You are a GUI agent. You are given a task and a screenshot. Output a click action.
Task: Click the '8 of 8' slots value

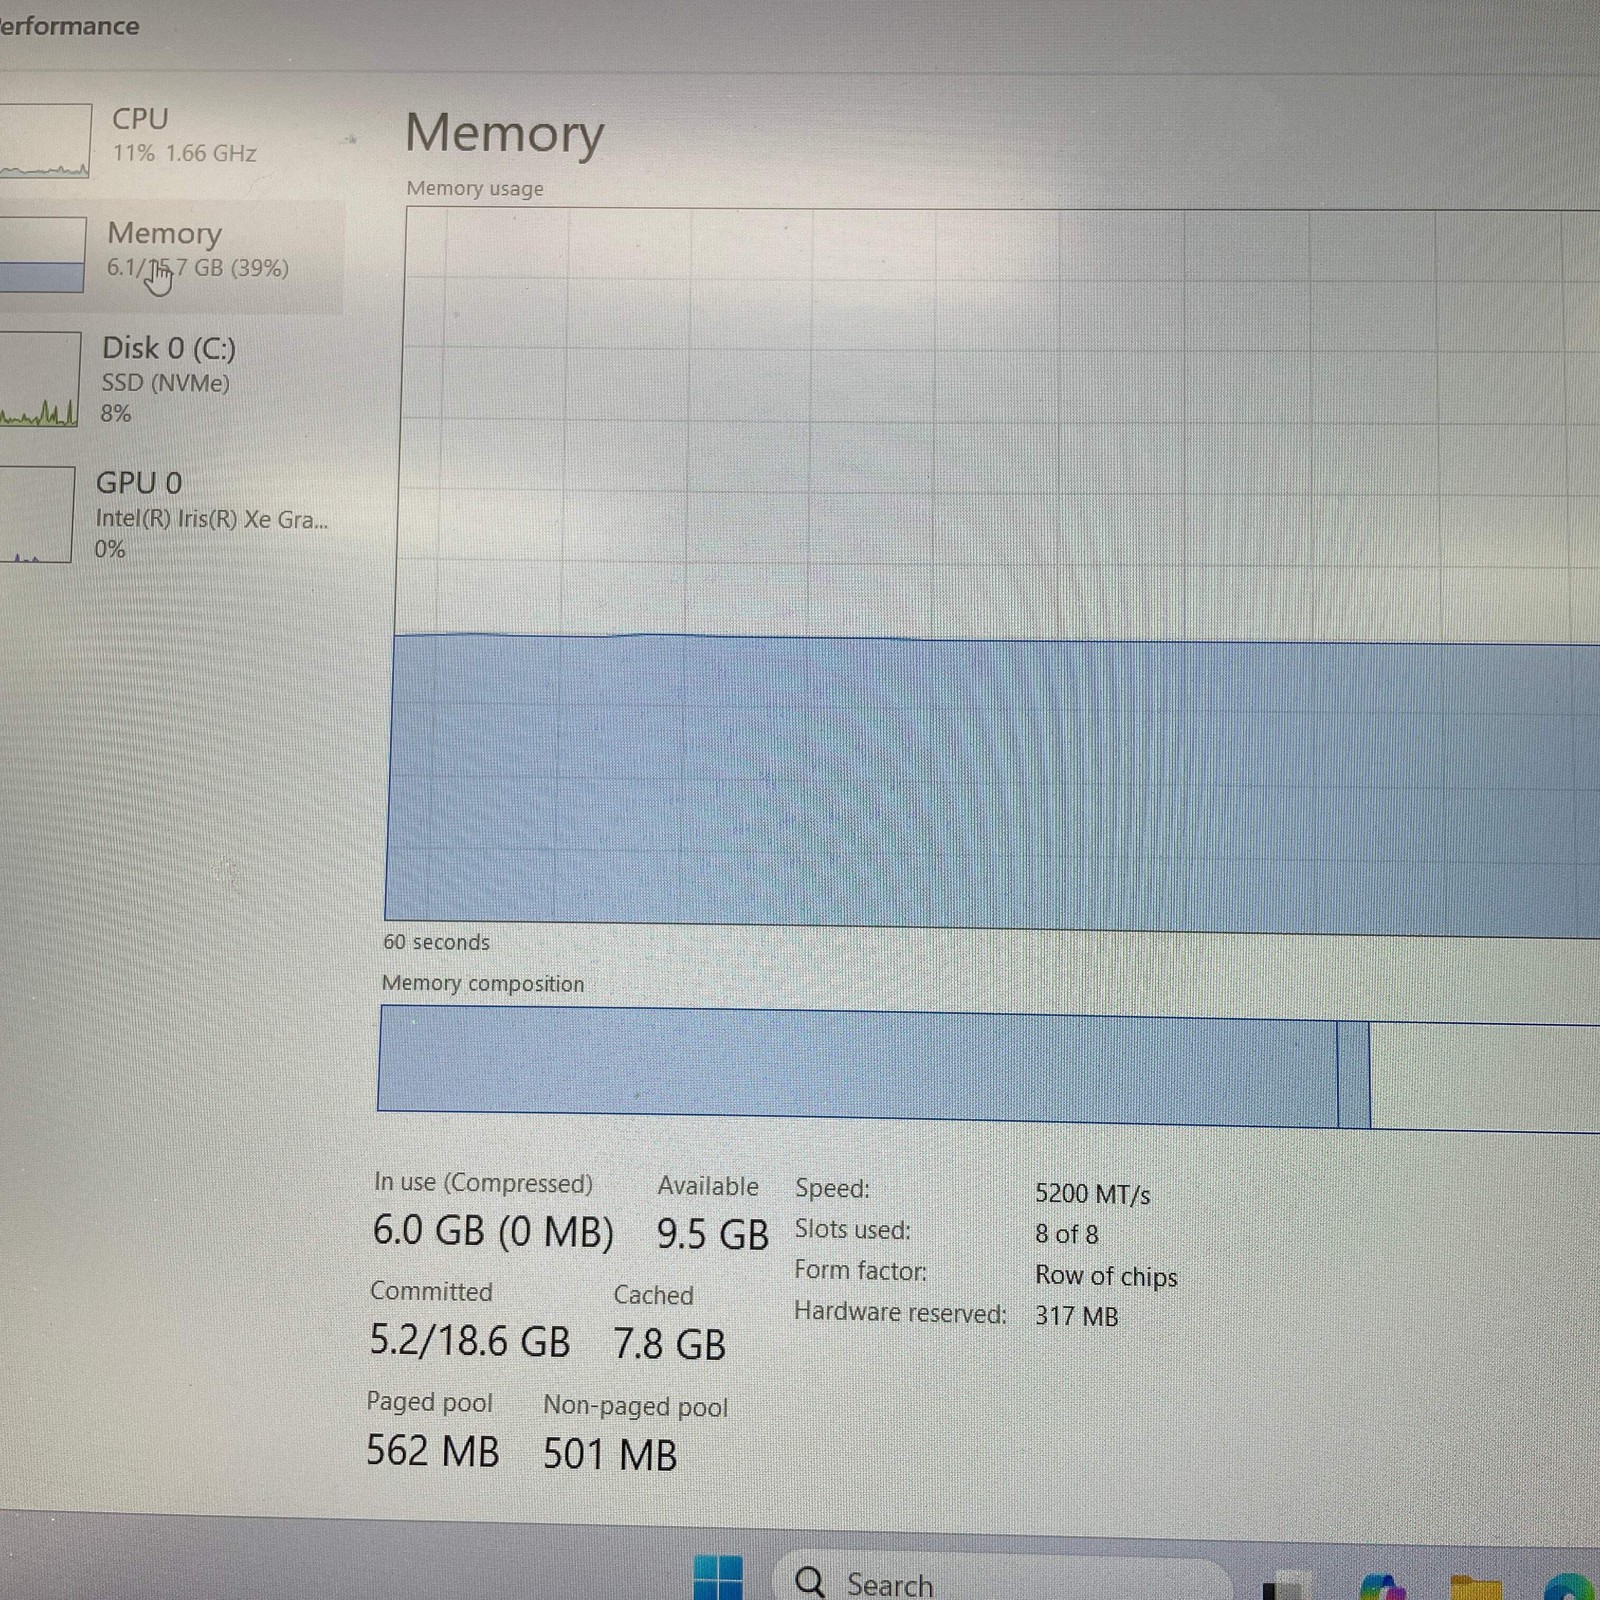click(x=1066, y=1234)
